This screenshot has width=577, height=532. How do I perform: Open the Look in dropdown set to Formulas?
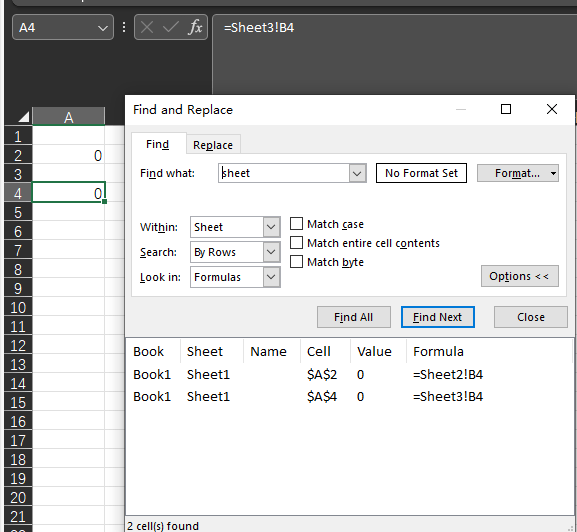click(271, 277)
